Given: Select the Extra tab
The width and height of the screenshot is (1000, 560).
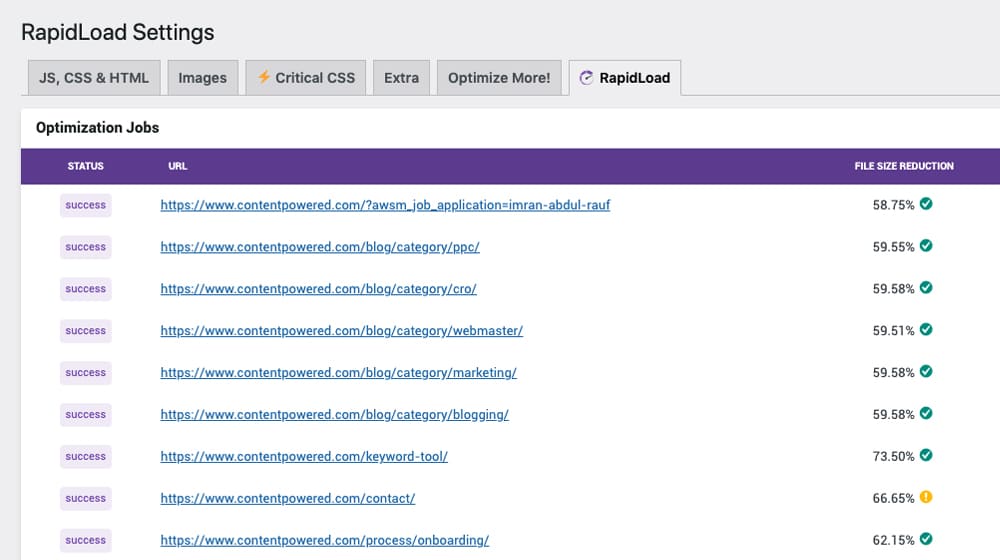Looking at the screenshot, I should 401,78.
